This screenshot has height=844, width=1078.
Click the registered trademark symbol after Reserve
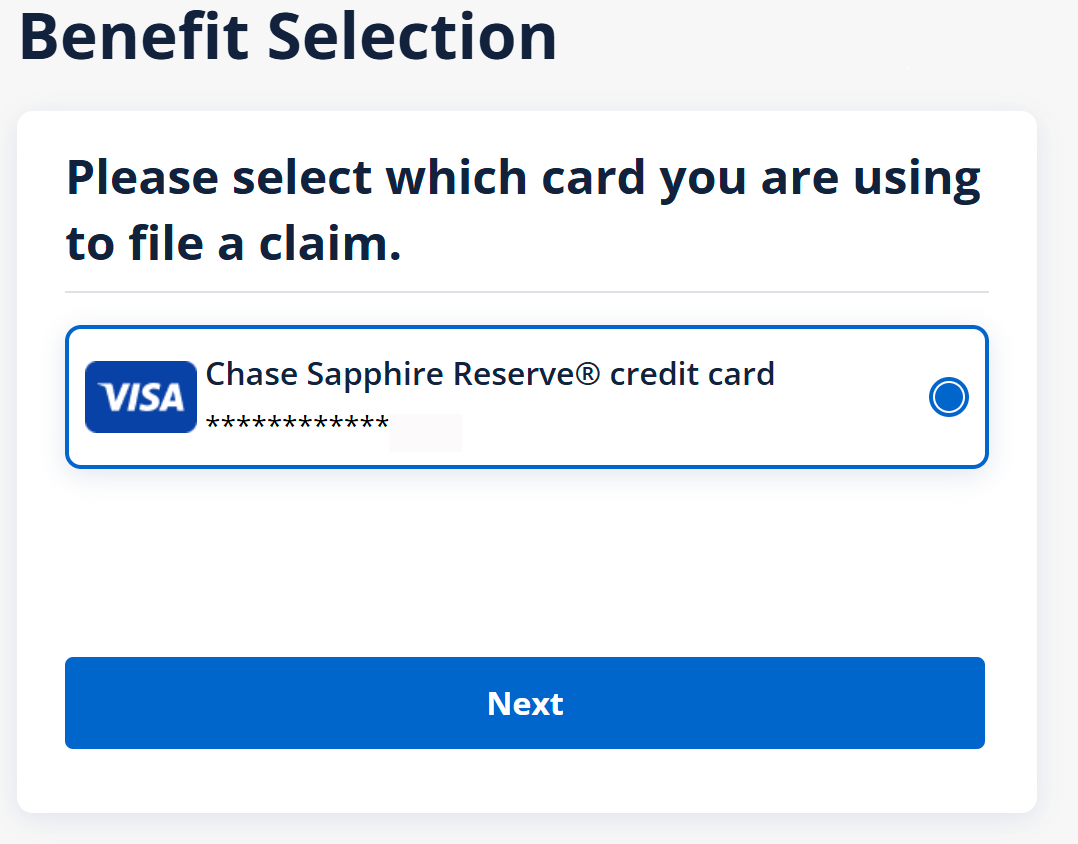[590, 374]
